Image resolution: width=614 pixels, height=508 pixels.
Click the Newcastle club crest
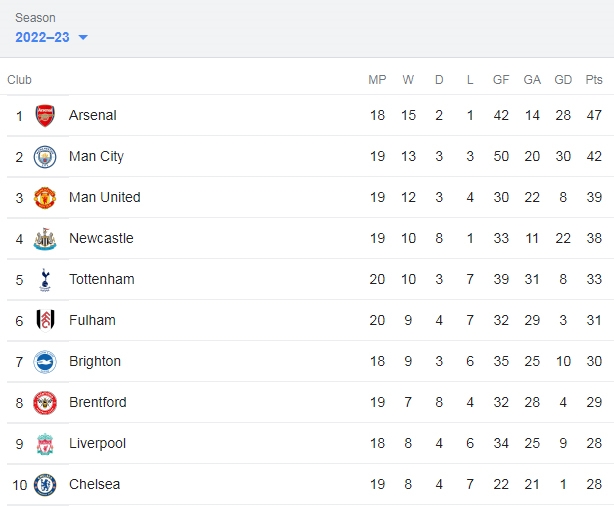click(45, 239)
